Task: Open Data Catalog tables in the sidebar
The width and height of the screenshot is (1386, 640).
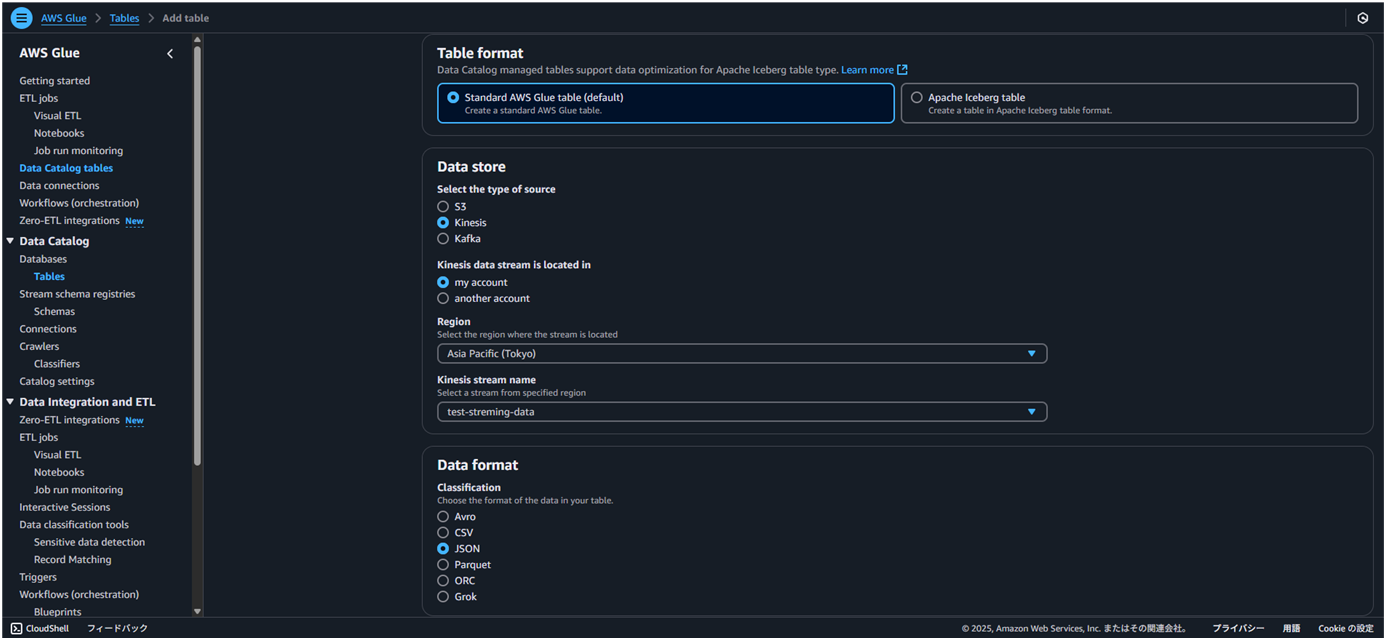Action: (x=66, y=168)
